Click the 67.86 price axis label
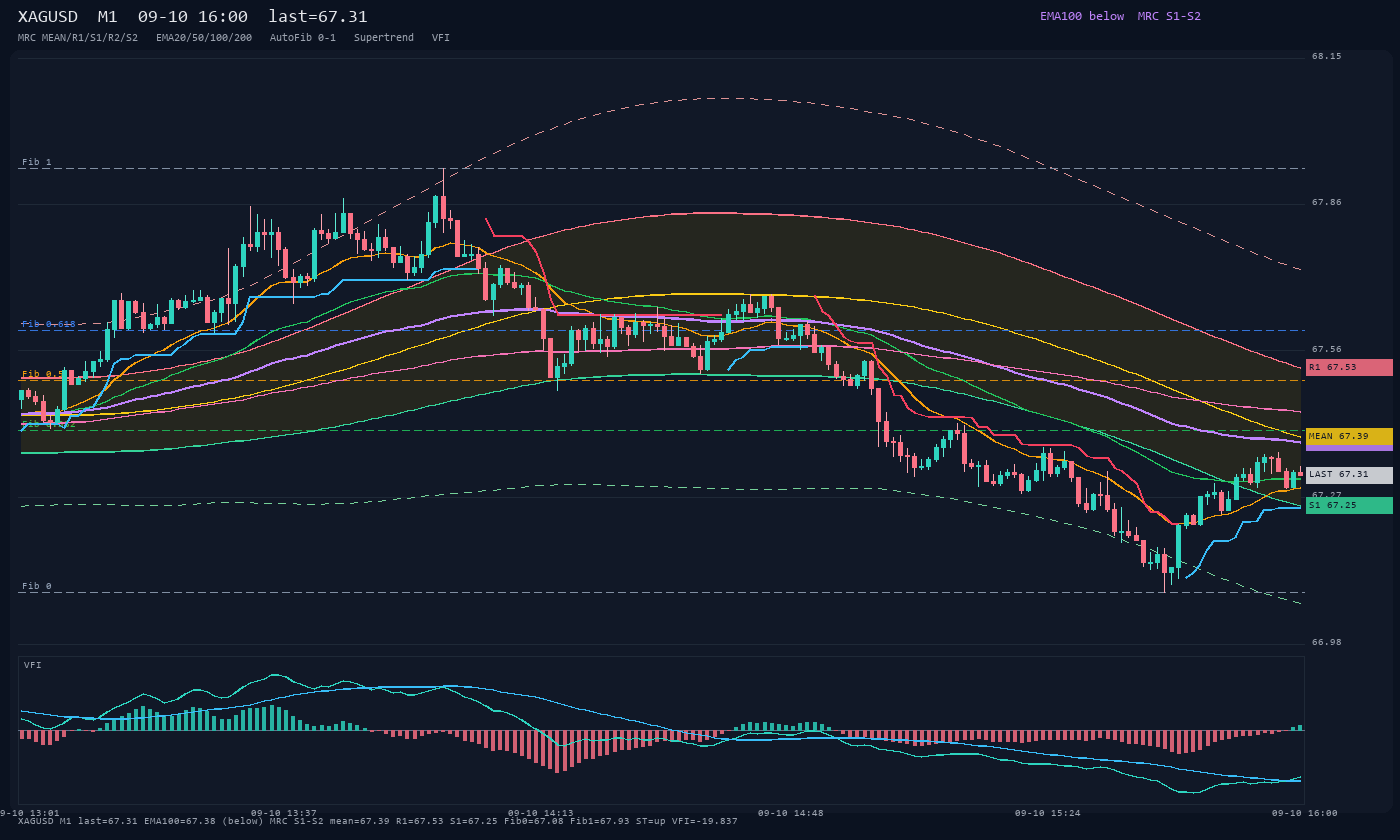 click(x=1327, y=203)
